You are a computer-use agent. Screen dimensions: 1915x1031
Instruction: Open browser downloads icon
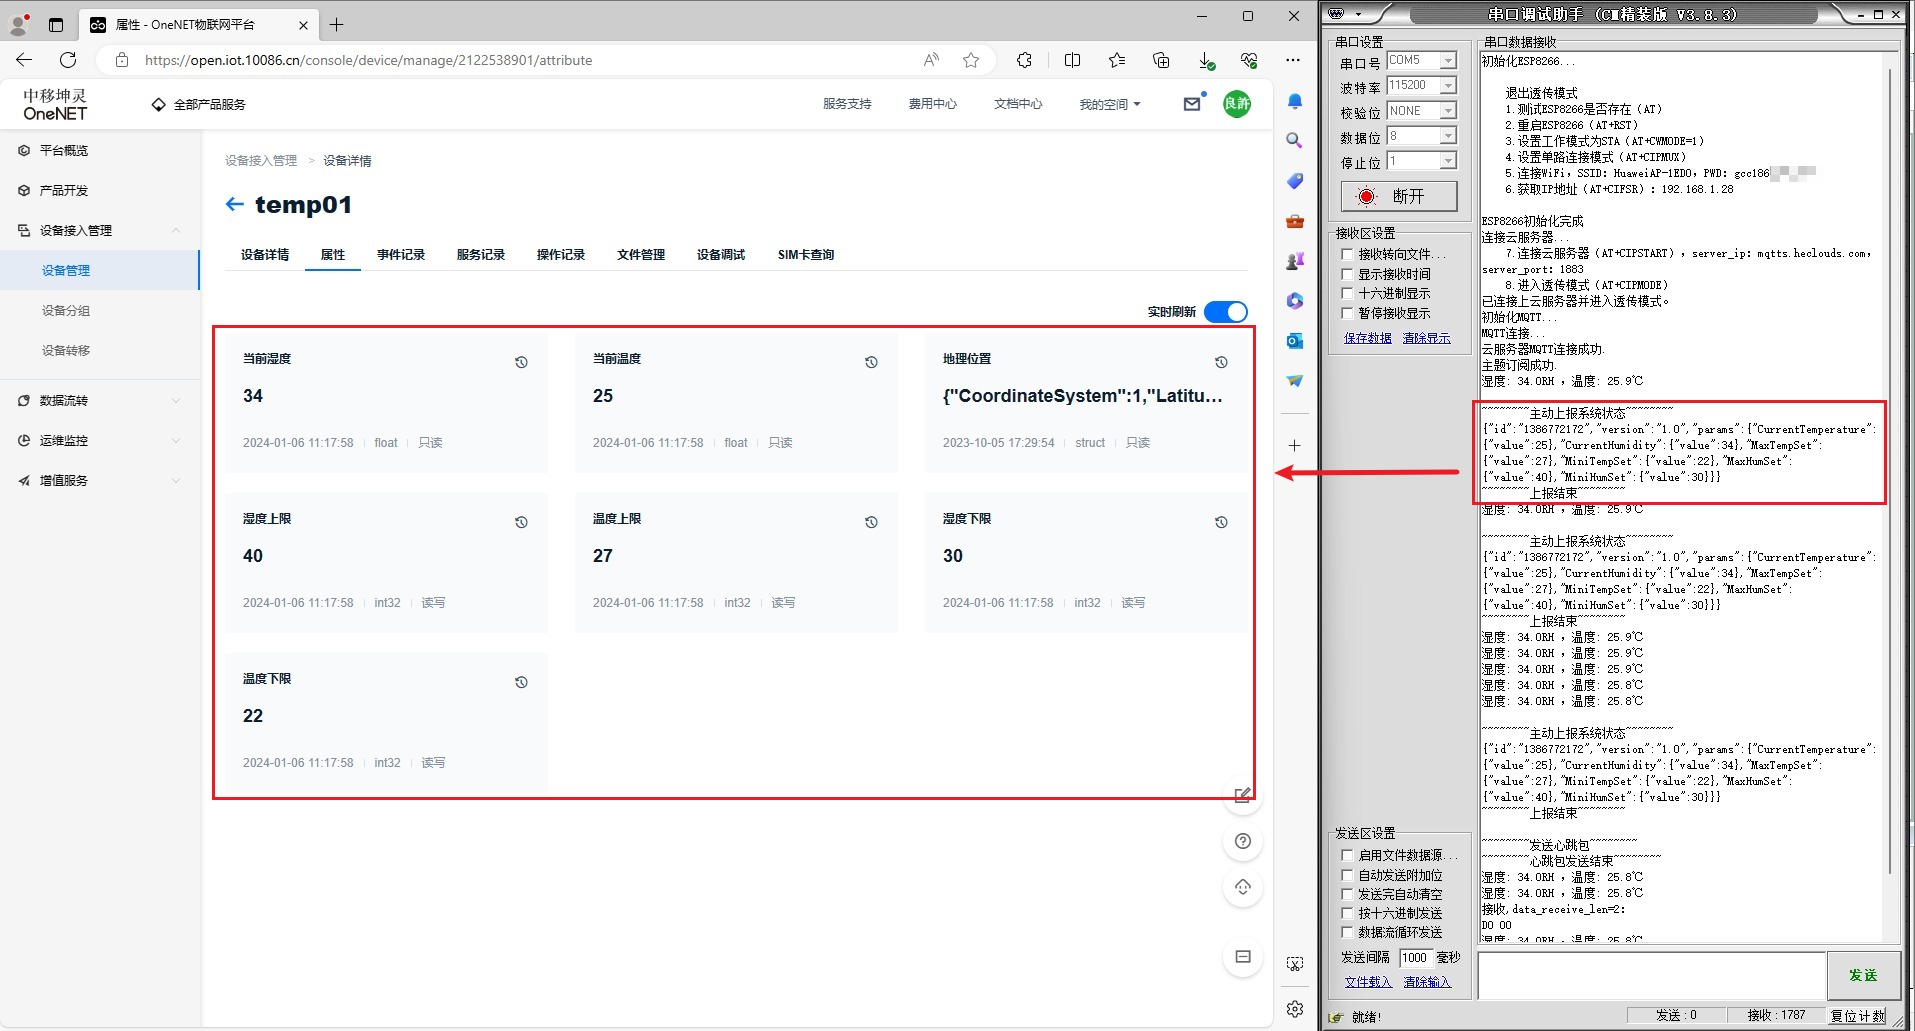(x=1206, y=60)
